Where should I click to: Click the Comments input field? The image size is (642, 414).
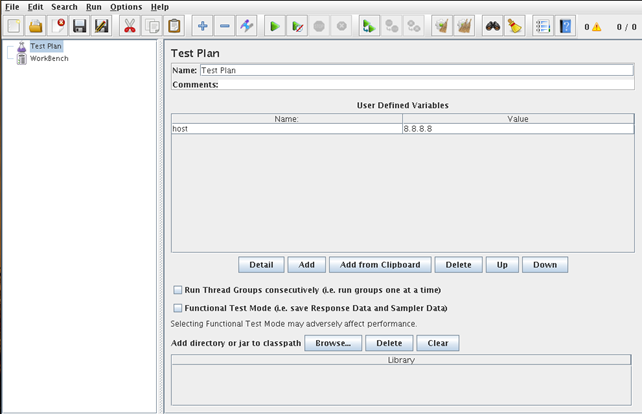click(426, 85)
